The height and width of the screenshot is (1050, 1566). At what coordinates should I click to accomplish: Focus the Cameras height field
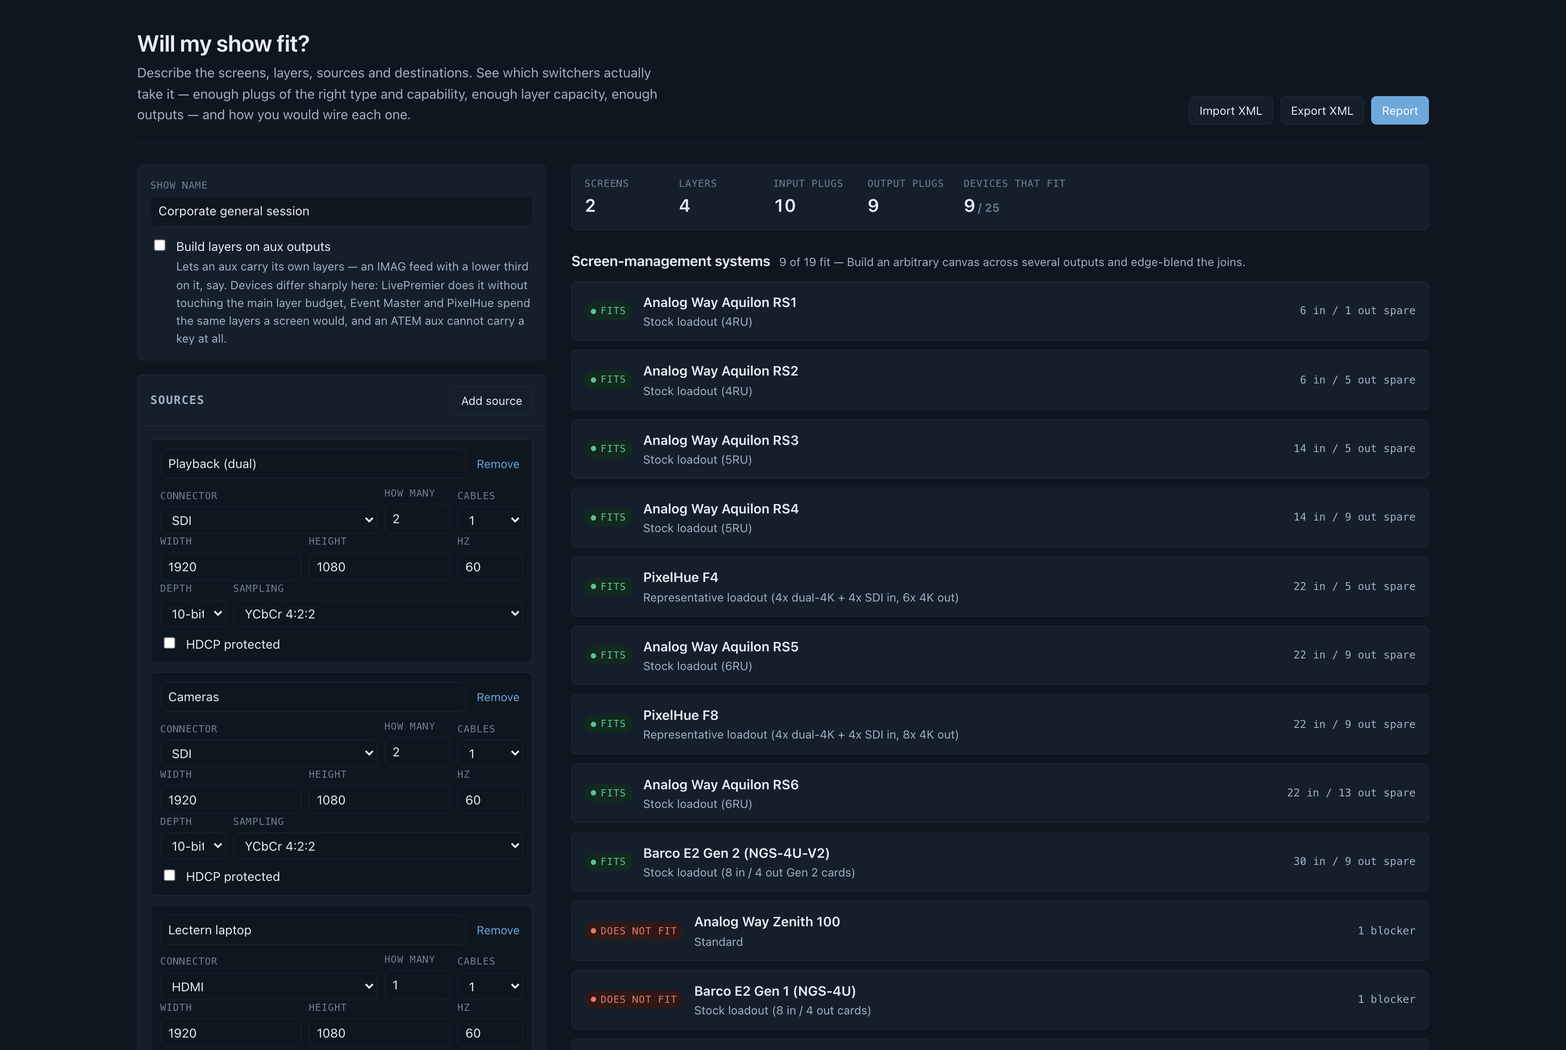tap(379, 800)
